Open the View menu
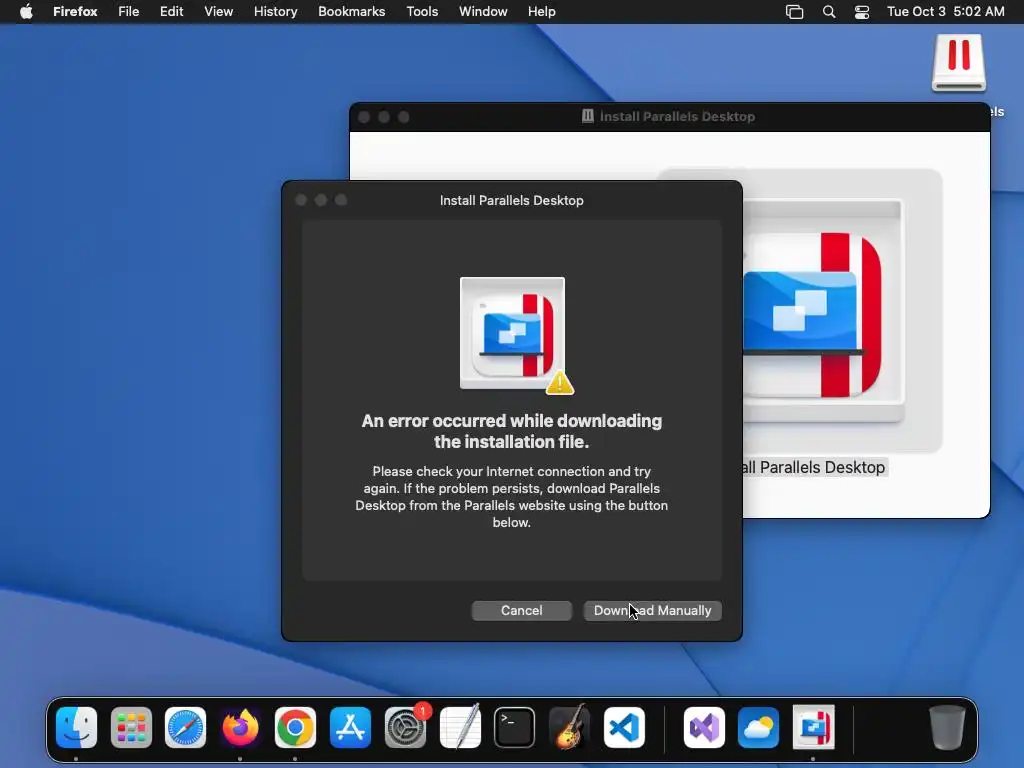 click(218, 12)
